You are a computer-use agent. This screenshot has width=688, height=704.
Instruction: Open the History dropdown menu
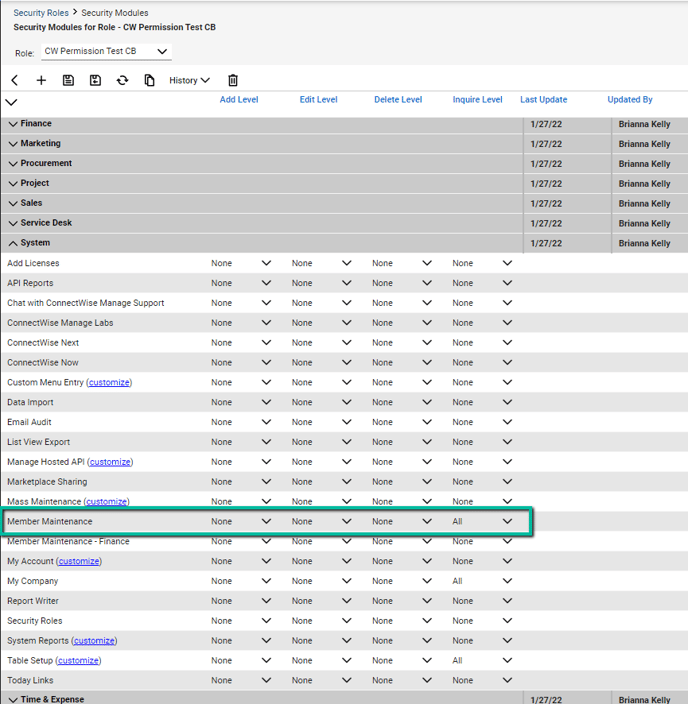189,80
